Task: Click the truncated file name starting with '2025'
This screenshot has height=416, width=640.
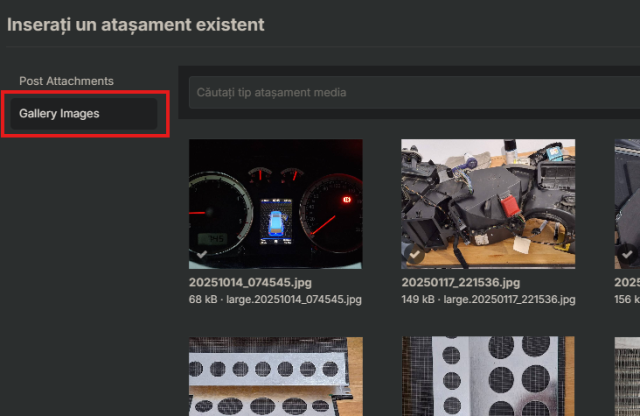Action: 627,283
